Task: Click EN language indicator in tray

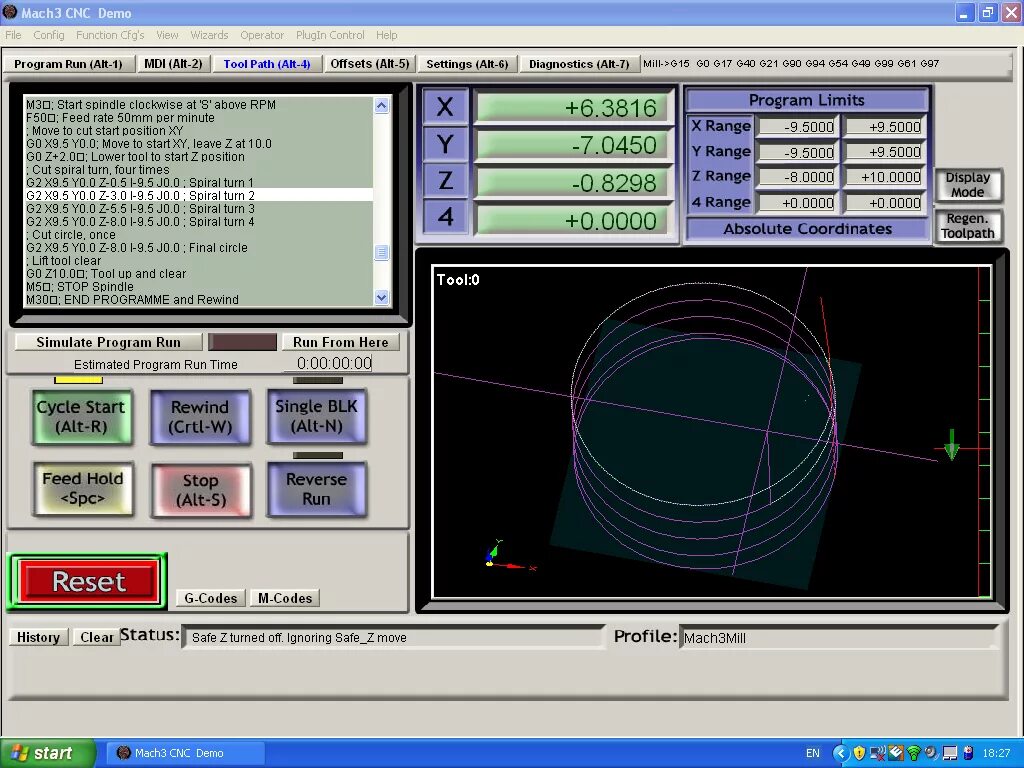Action: [812, 753]
